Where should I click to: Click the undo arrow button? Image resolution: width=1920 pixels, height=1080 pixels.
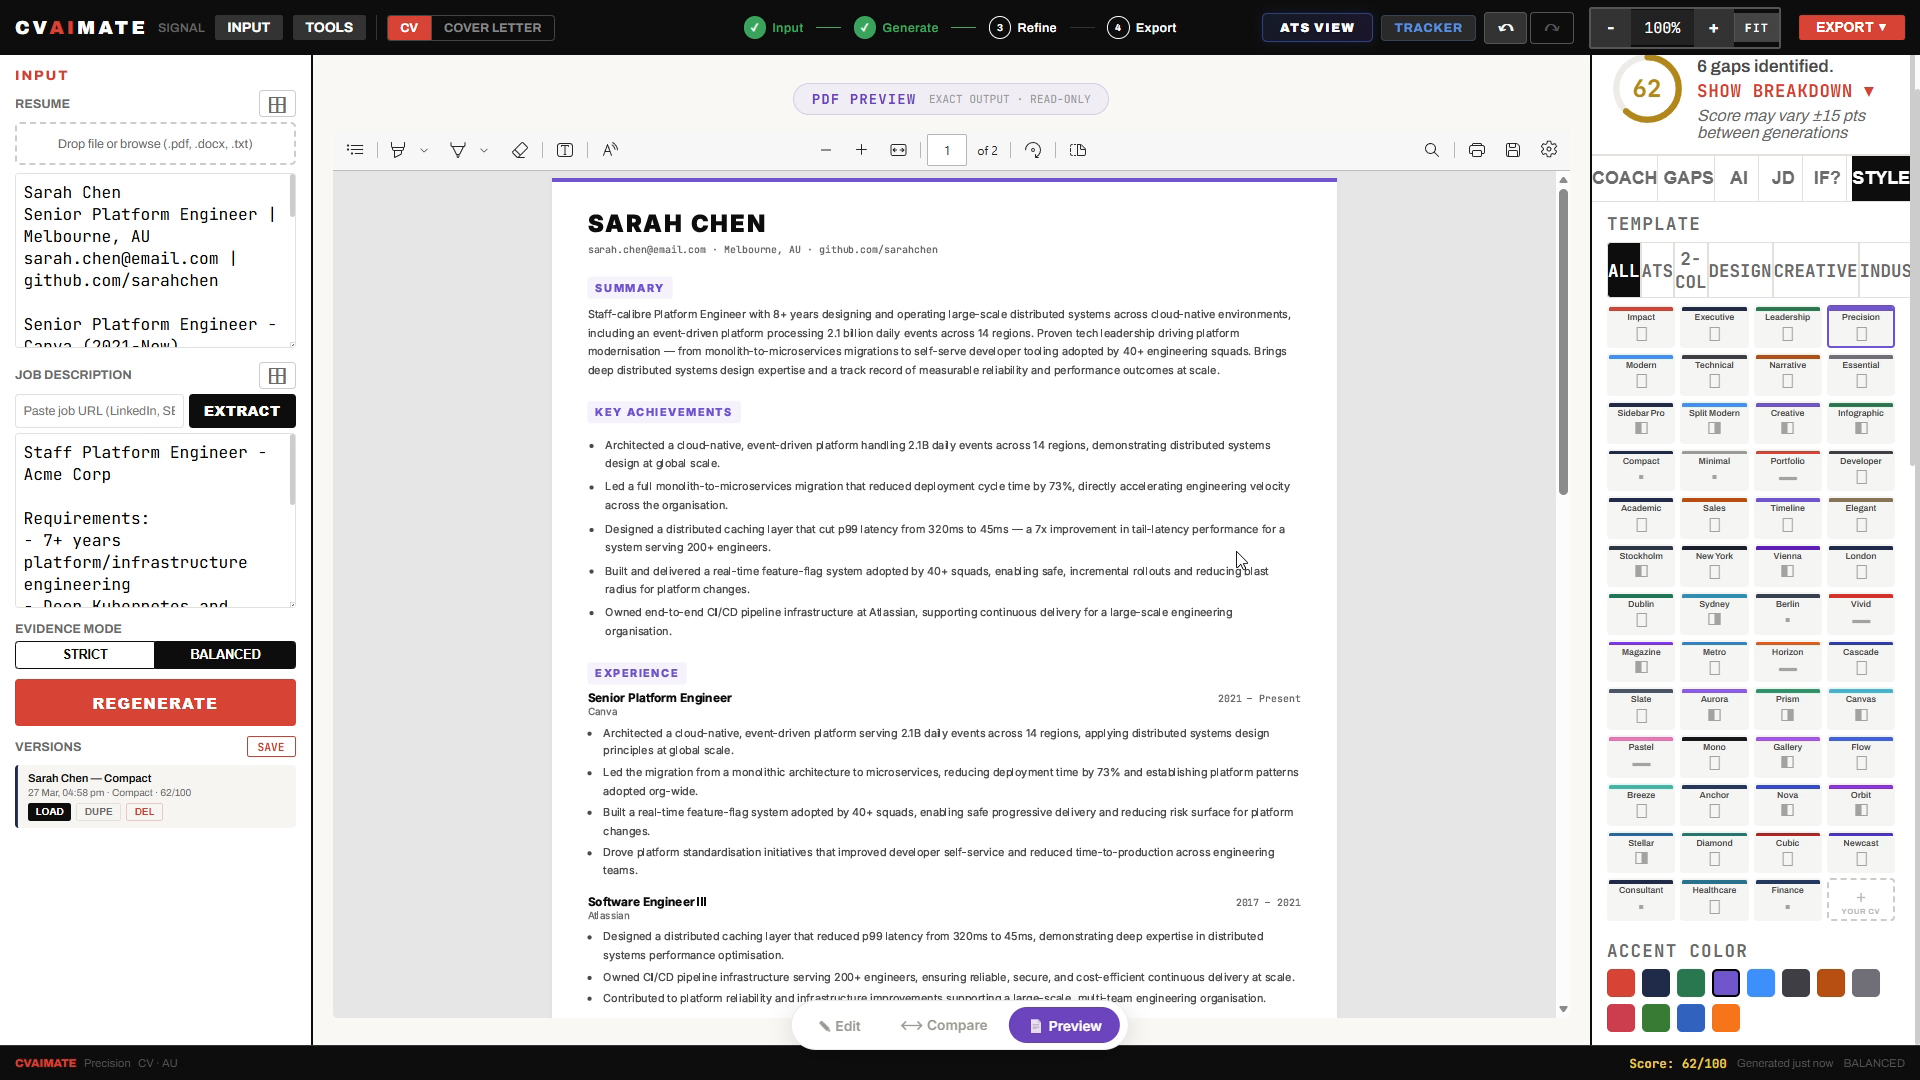1505,28
